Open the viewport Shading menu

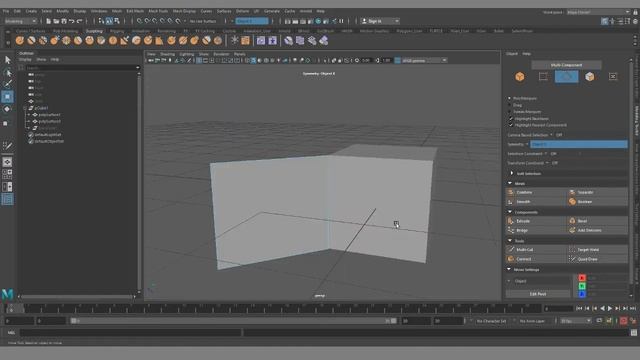coord(167,54)
